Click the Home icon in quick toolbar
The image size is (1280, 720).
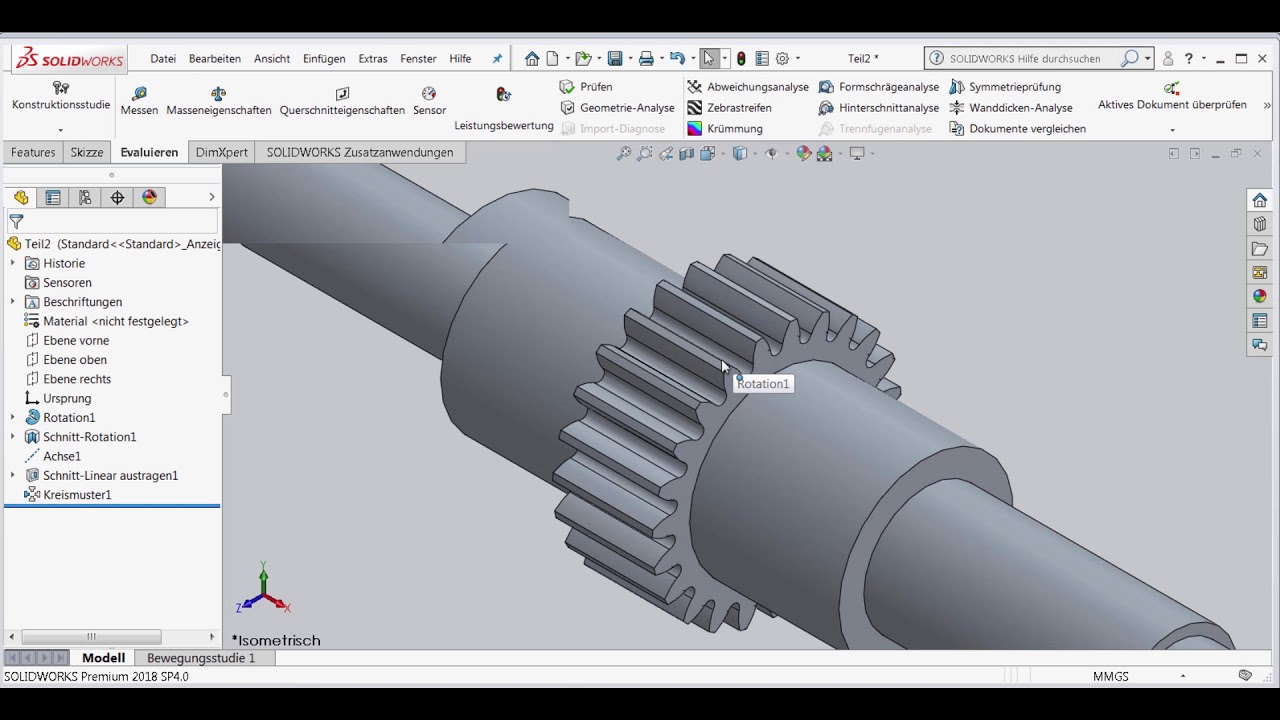pyautogui.click(x=532, y=59)
